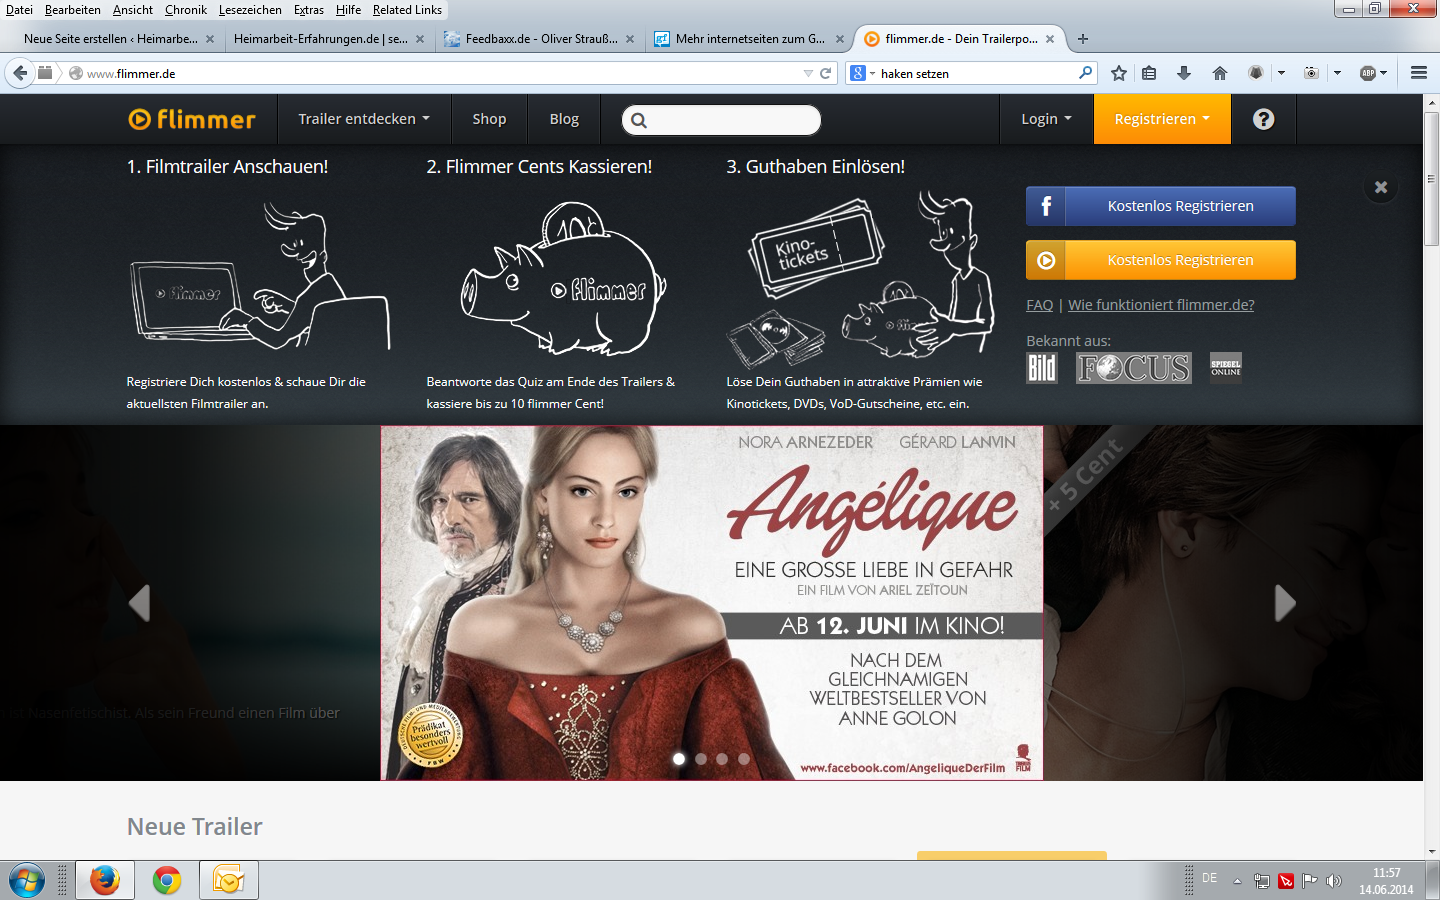
Task: Open the mail app in taskbar
Action: [x=229, y=880]
